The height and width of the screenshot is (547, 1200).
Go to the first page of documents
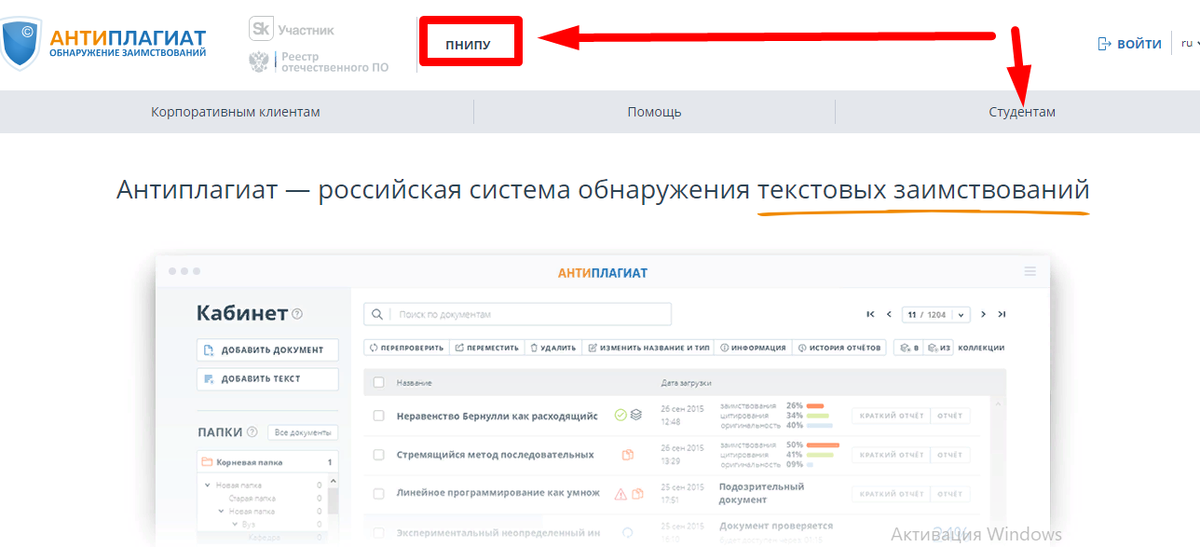[x=870, y=314]
